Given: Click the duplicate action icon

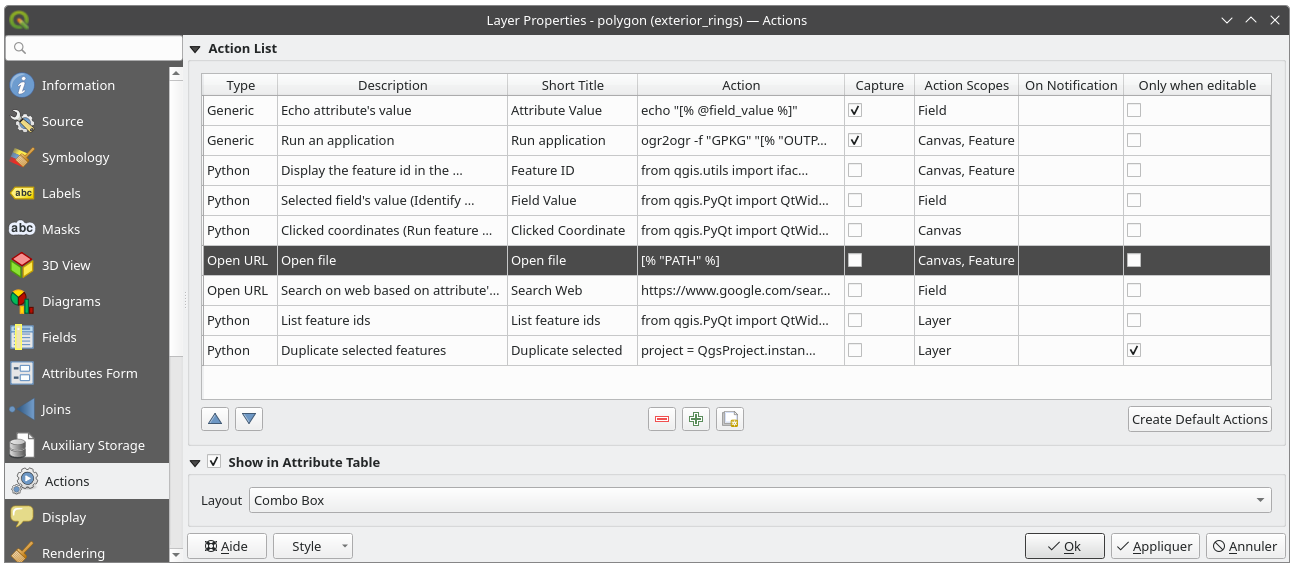Looking at the screenshot, I should click(730, 419).
